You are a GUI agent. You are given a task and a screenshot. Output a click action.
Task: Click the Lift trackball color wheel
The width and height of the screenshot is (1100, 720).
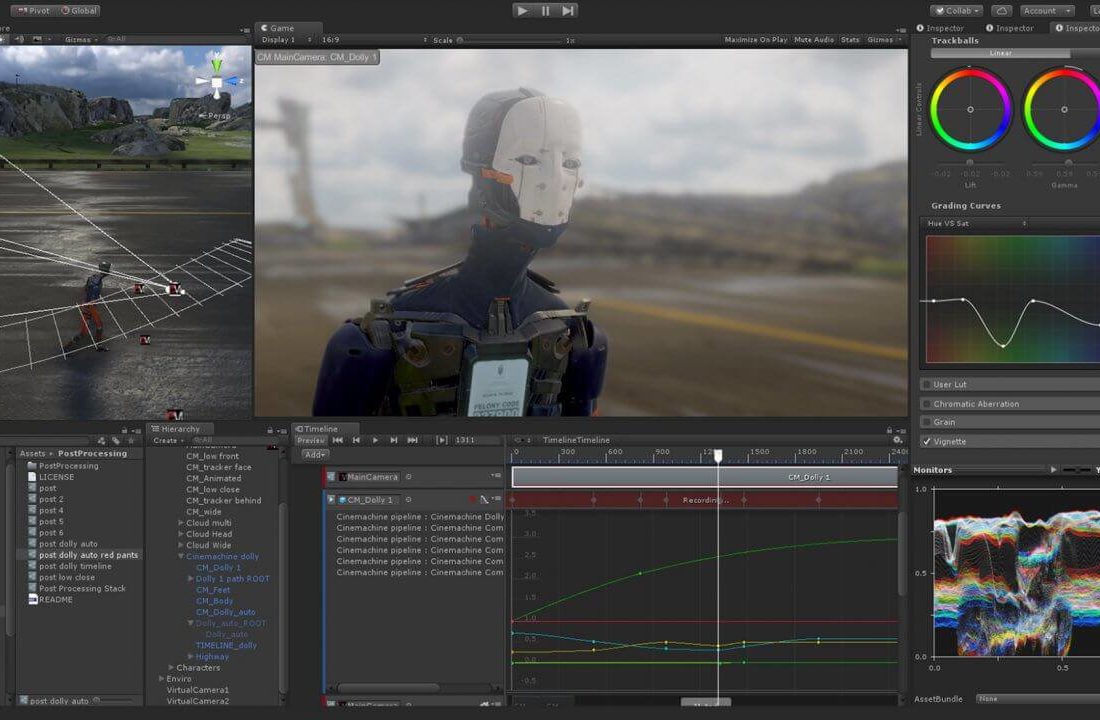tap(970, 109)
